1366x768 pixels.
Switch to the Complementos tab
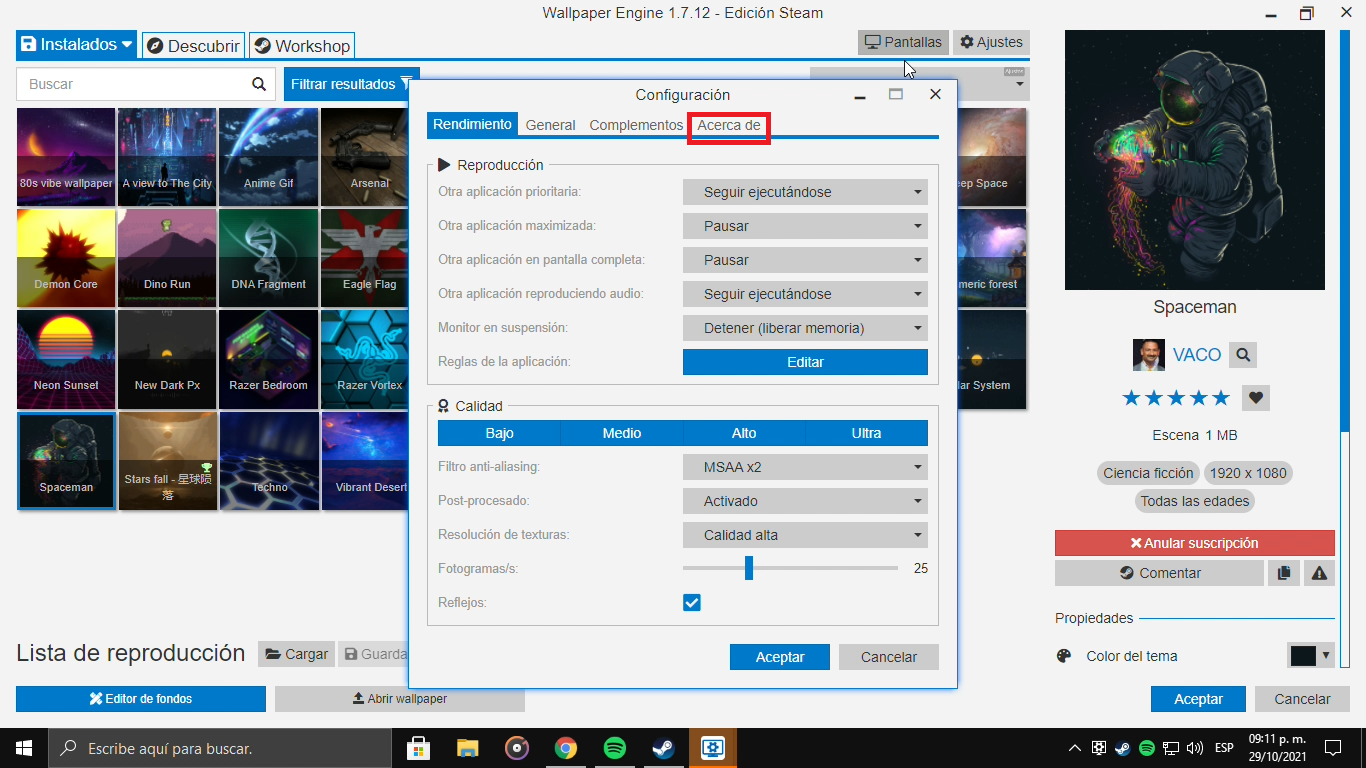click(x=636, y=125)
